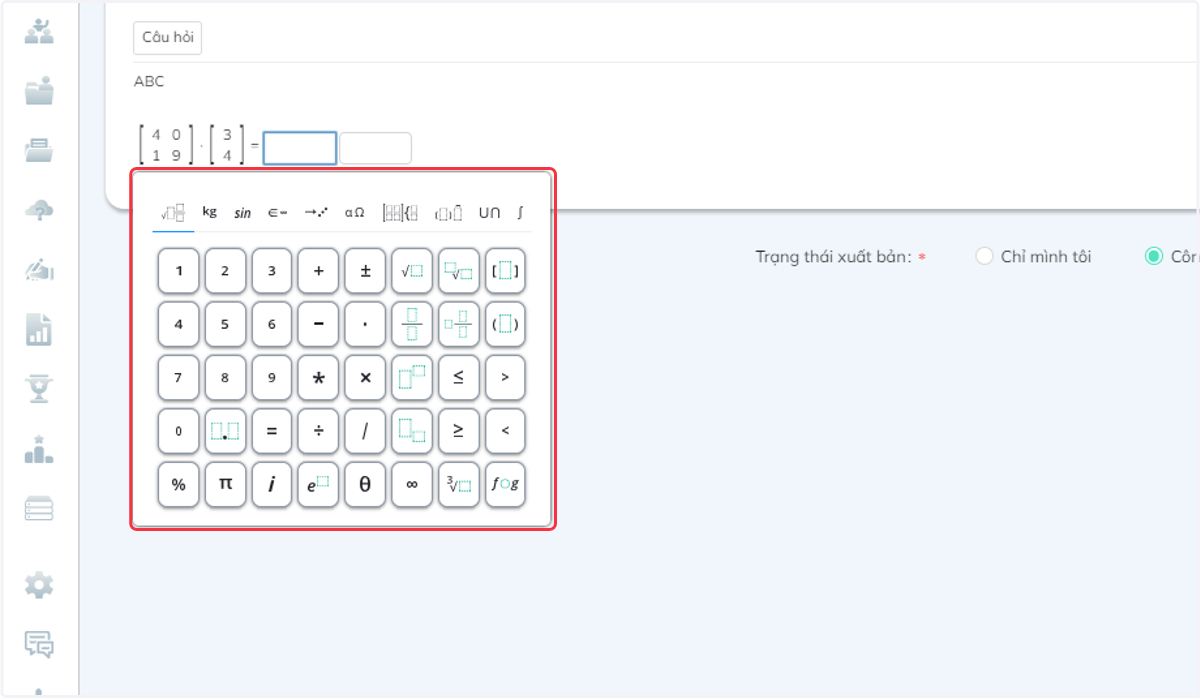Insert the mixed fraction template
The image size is (1200, 698).
(x=459, y=324)
